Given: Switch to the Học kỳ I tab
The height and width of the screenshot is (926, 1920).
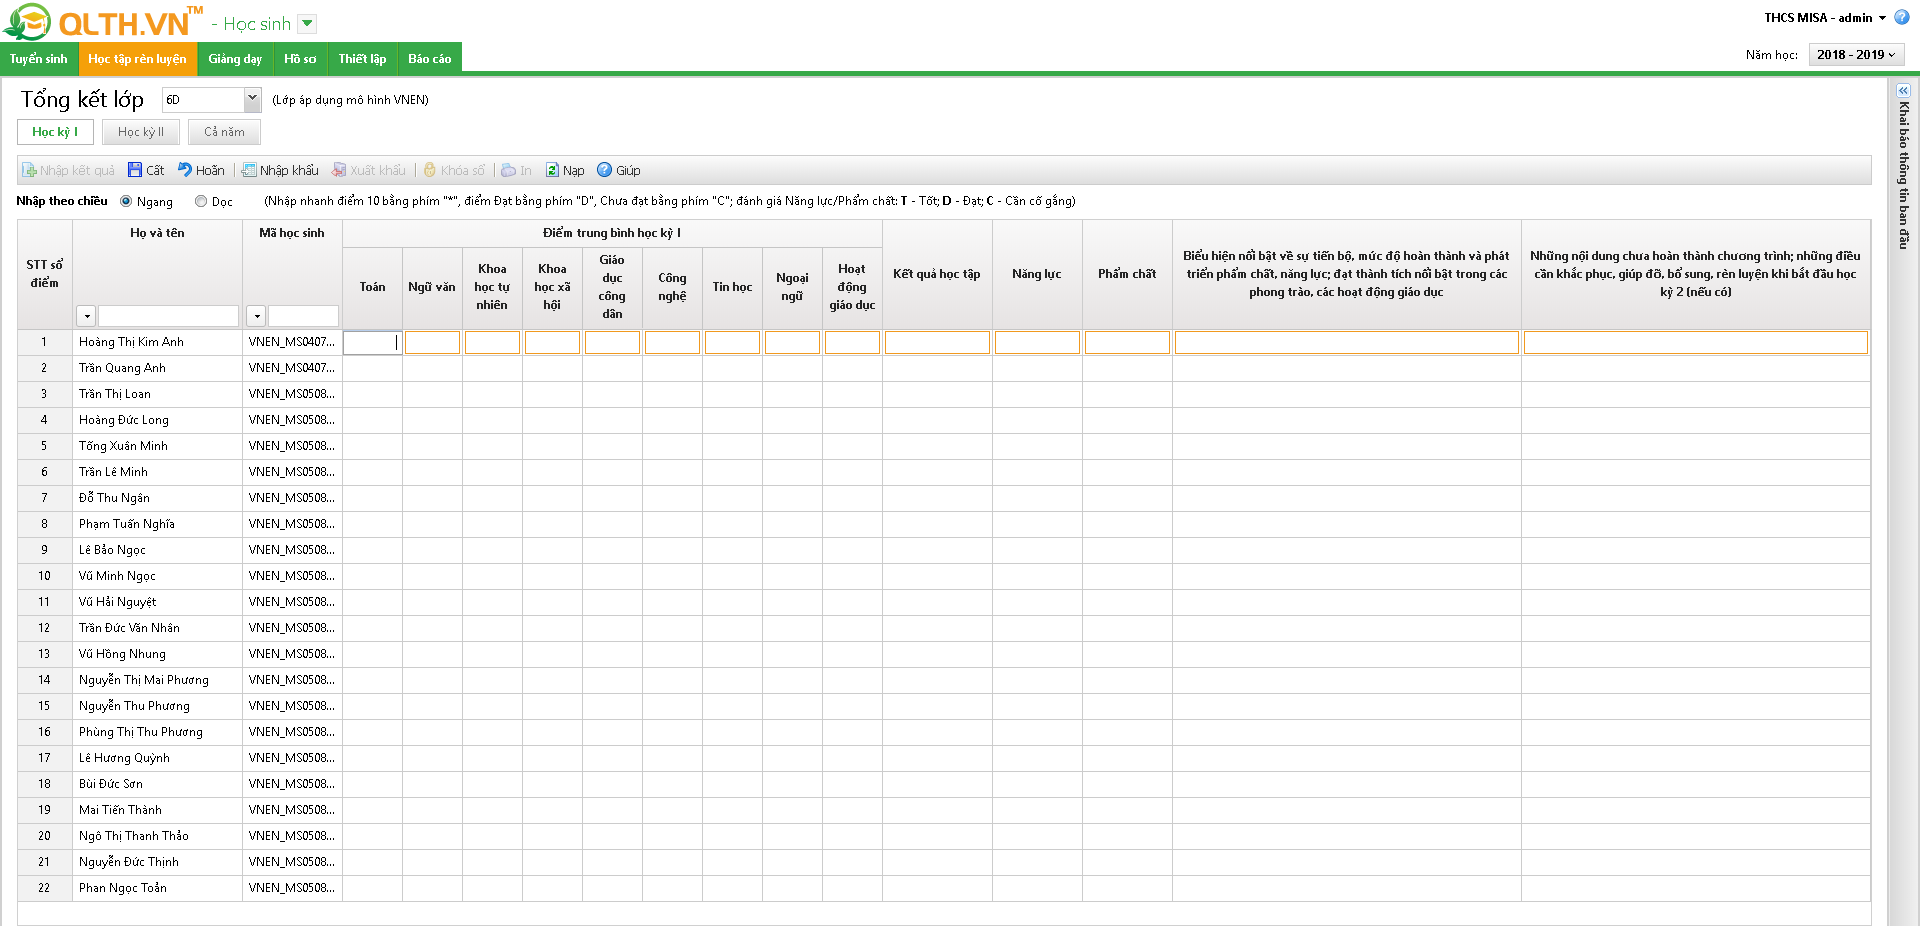Looking at the screenshot, I should click(x=55, y=132).
